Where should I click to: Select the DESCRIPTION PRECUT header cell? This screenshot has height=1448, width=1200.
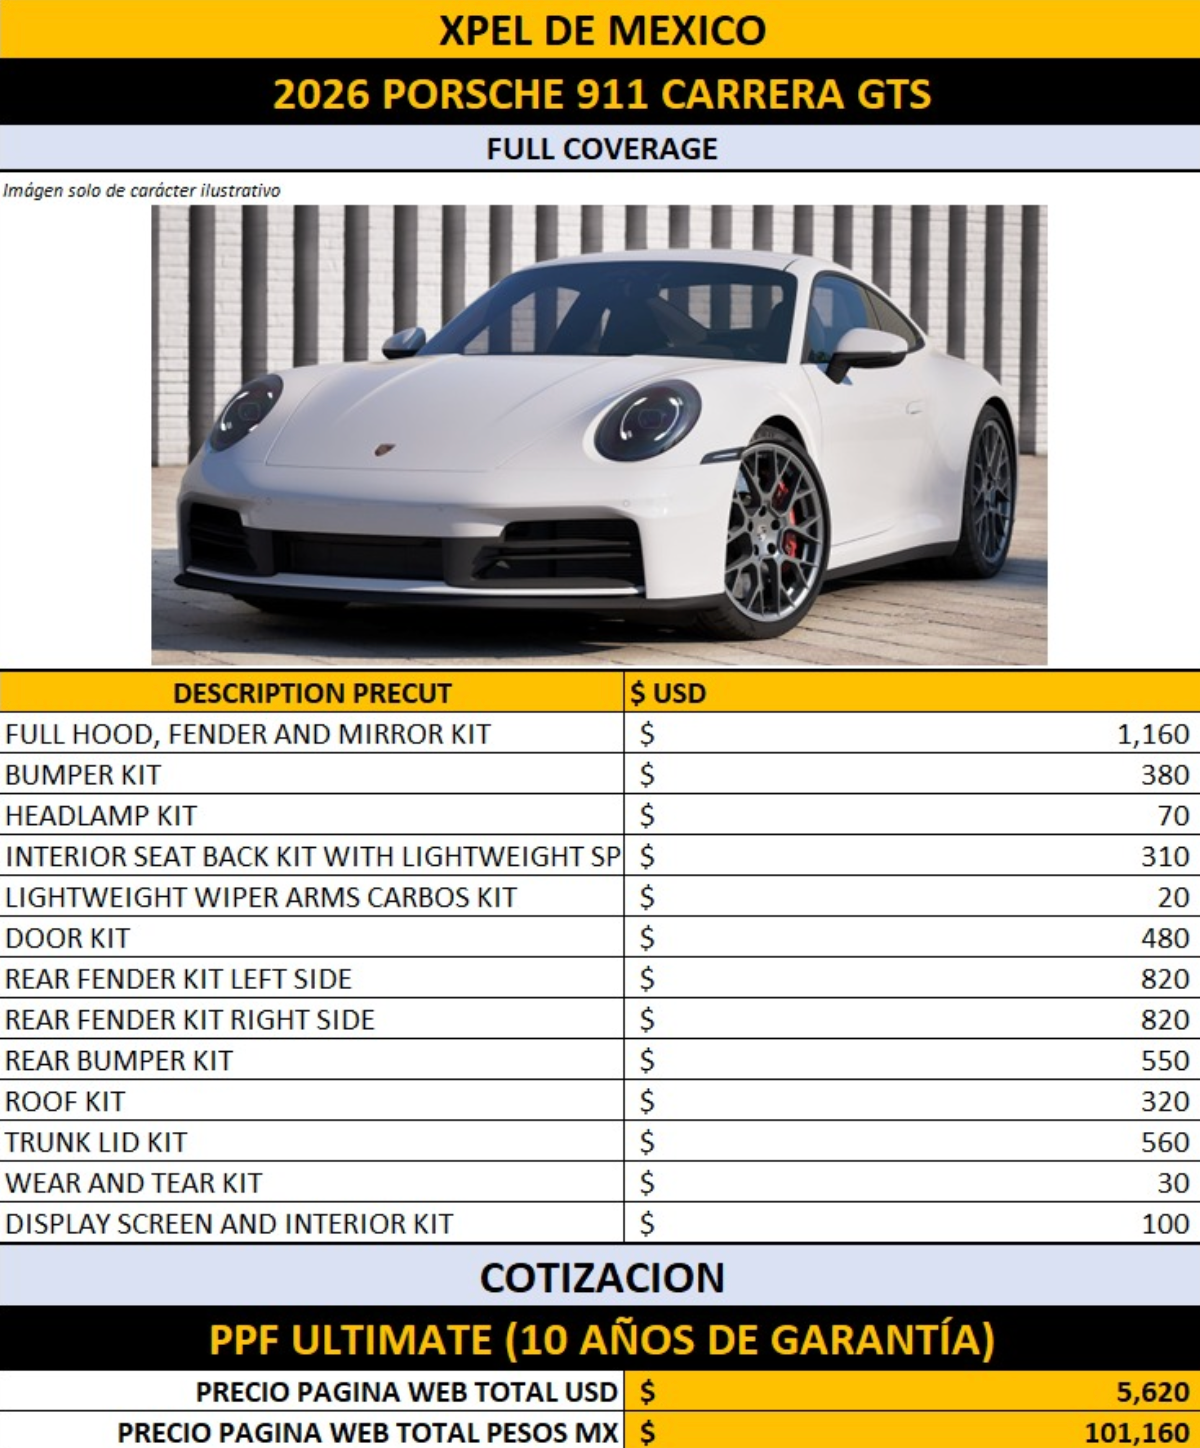[311, 692]
